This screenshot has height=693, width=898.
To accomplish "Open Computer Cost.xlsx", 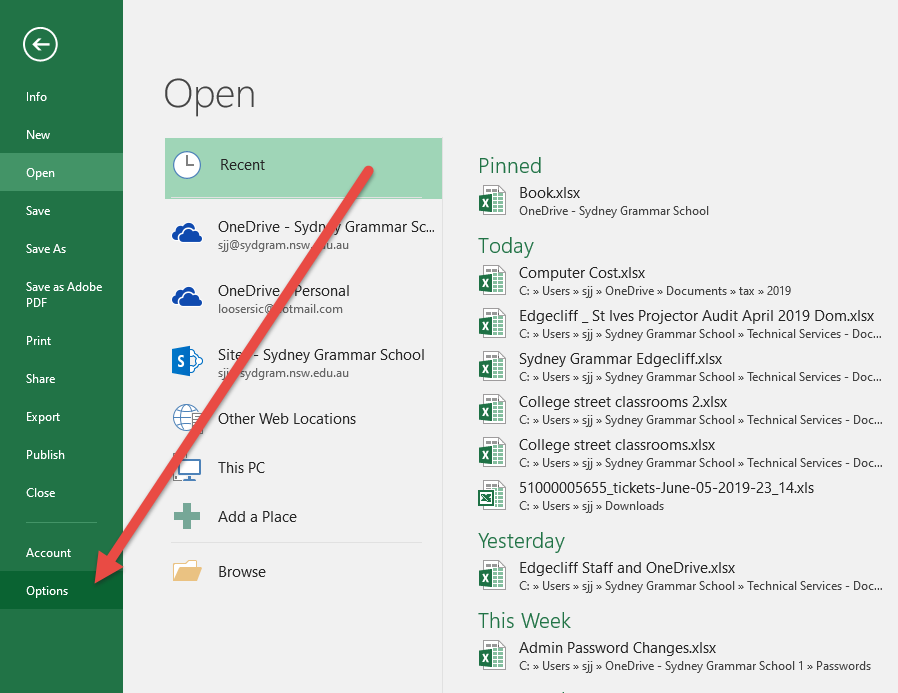I will tap(682, 281).
